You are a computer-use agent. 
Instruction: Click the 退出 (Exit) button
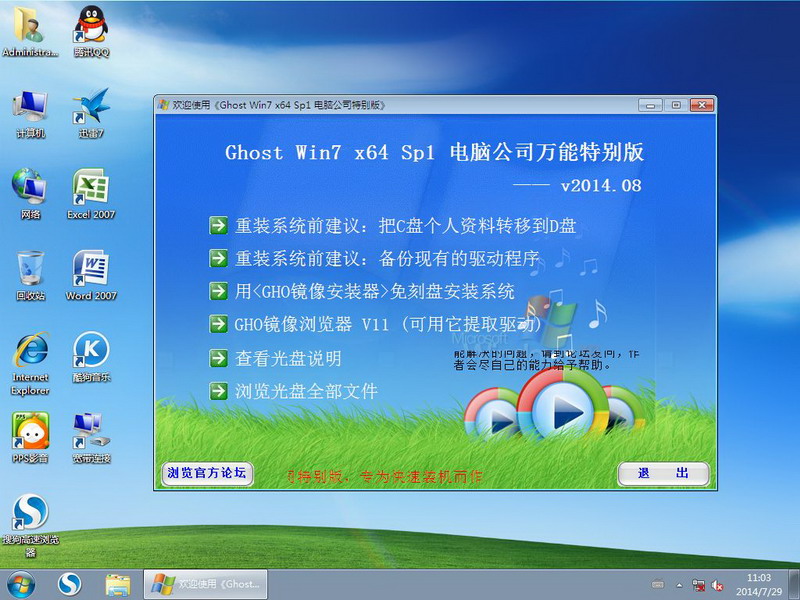click(663, 473)
